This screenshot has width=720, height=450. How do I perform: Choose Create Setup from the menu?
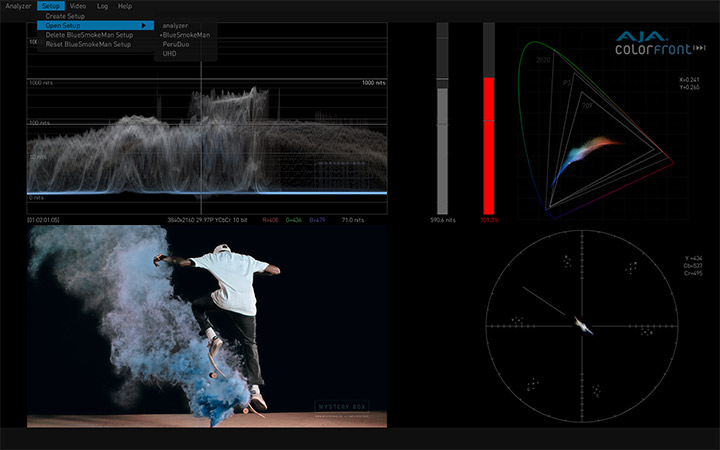click(65, 16)
